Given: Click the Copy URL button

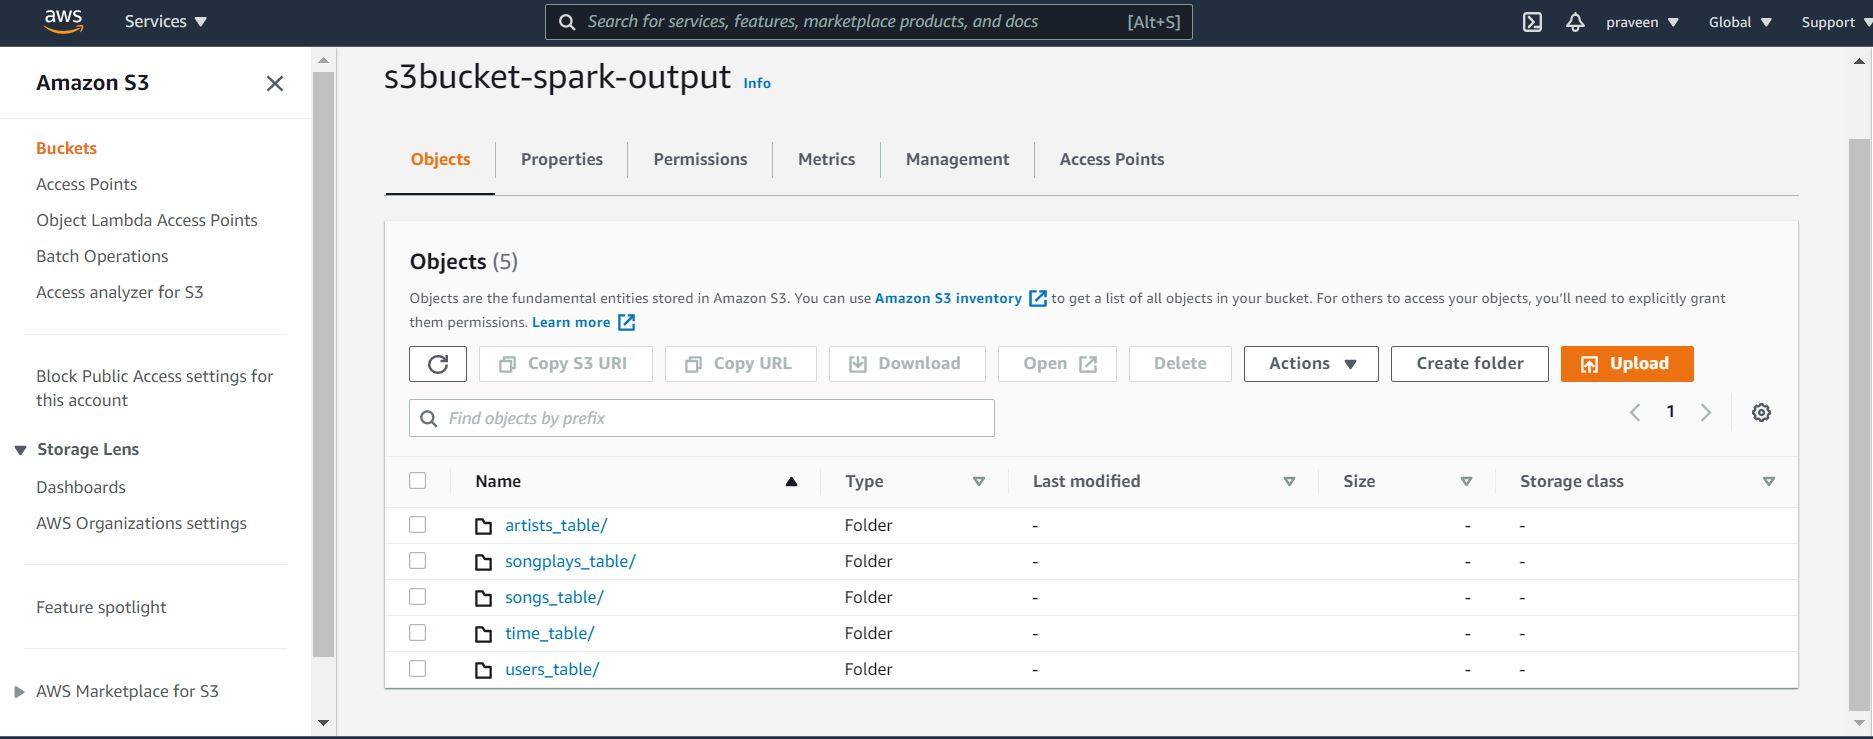Looking at the screenshot, I should pyautogui.click(x=741, y=364).
